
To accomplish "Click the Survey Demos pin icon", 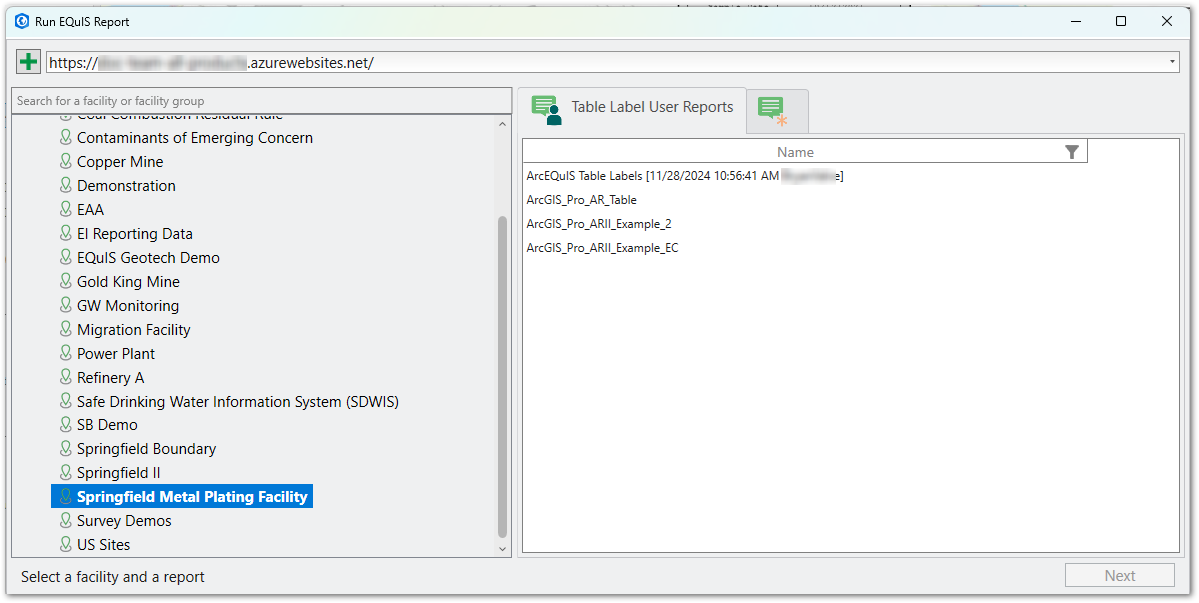I will tap(66, 520).
